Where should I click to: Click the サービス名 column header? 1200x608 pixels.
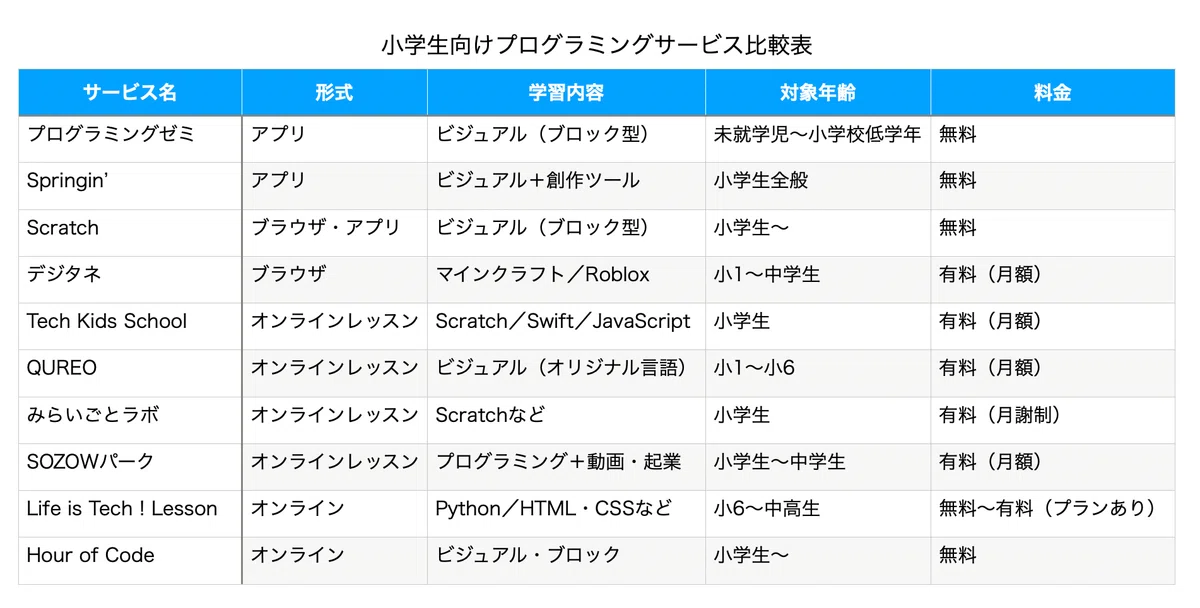tap(130, 92)
